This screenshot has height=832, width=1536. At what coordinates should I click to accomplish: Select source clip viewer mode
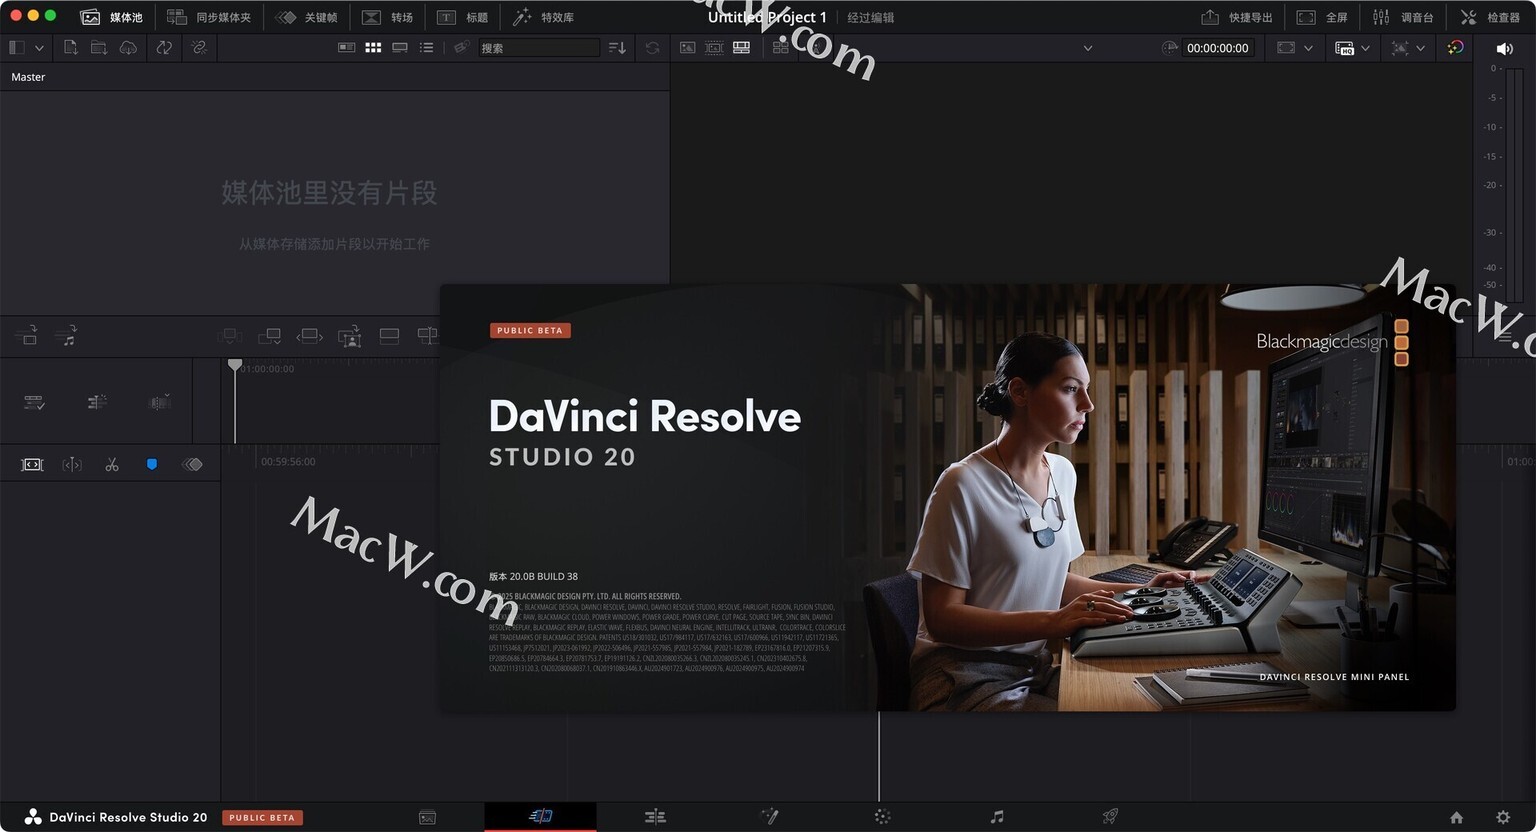pyautogui.click(x=688, y=47)
